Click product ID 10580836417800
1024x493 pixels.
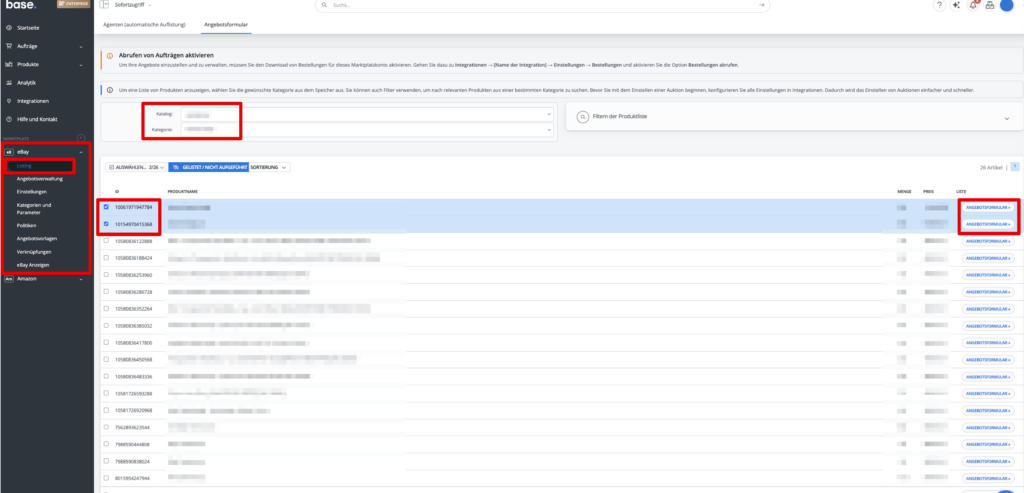coord(133,343)
